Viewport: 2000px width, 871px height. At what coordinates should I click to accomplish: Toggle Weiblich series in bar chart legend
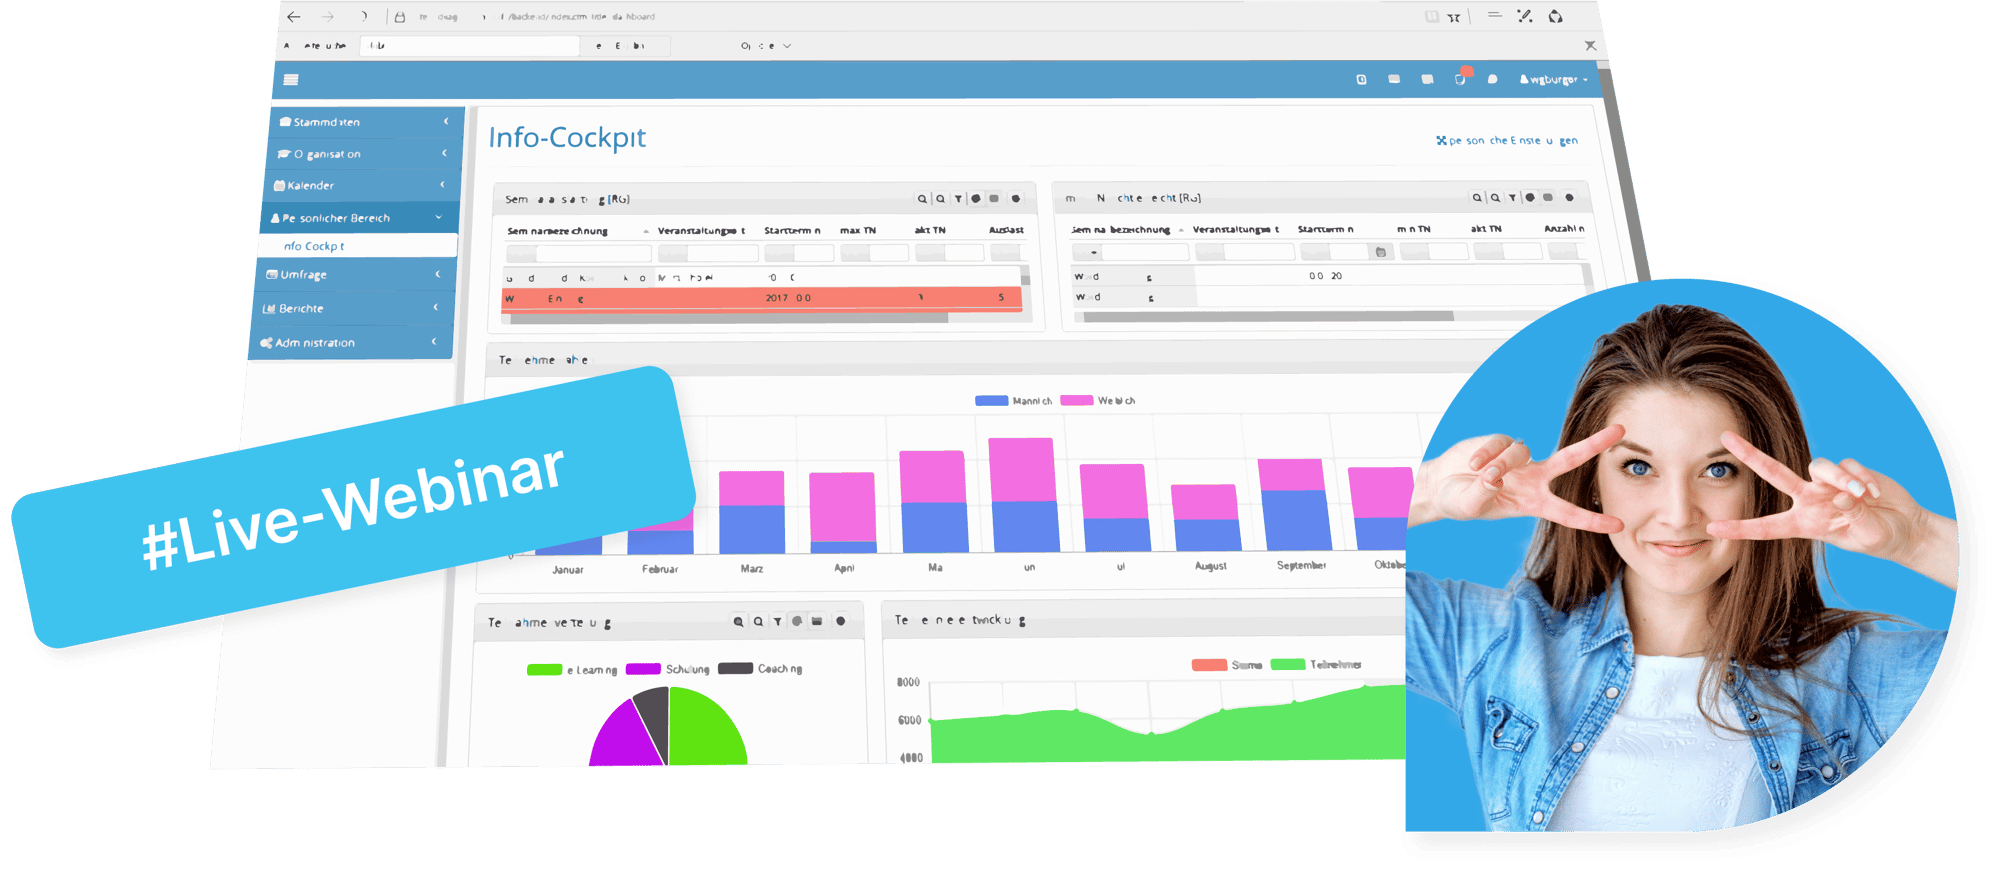pyautogui.click(x=1097, y=401)
